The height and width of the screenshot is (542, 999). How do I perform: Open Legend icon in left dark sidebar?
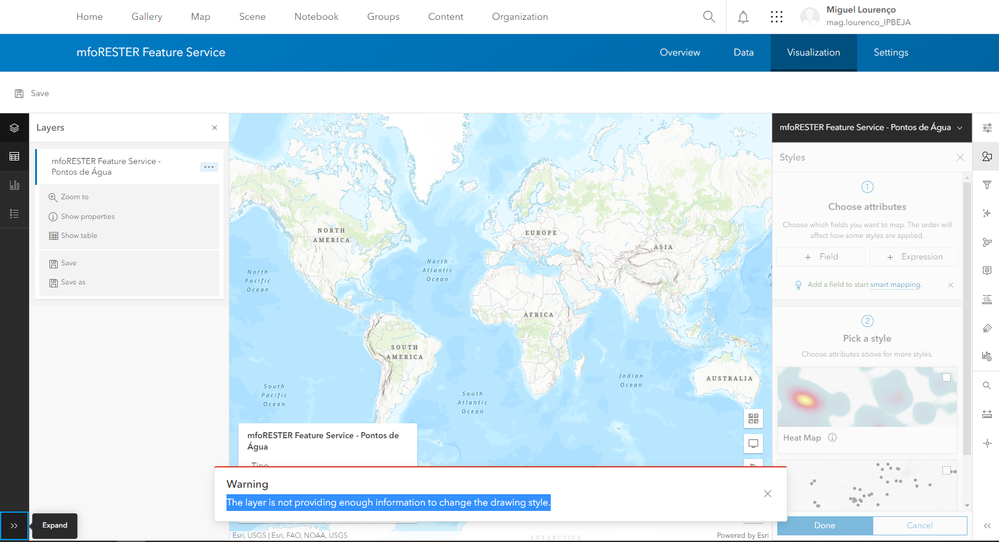coord(14,214)
